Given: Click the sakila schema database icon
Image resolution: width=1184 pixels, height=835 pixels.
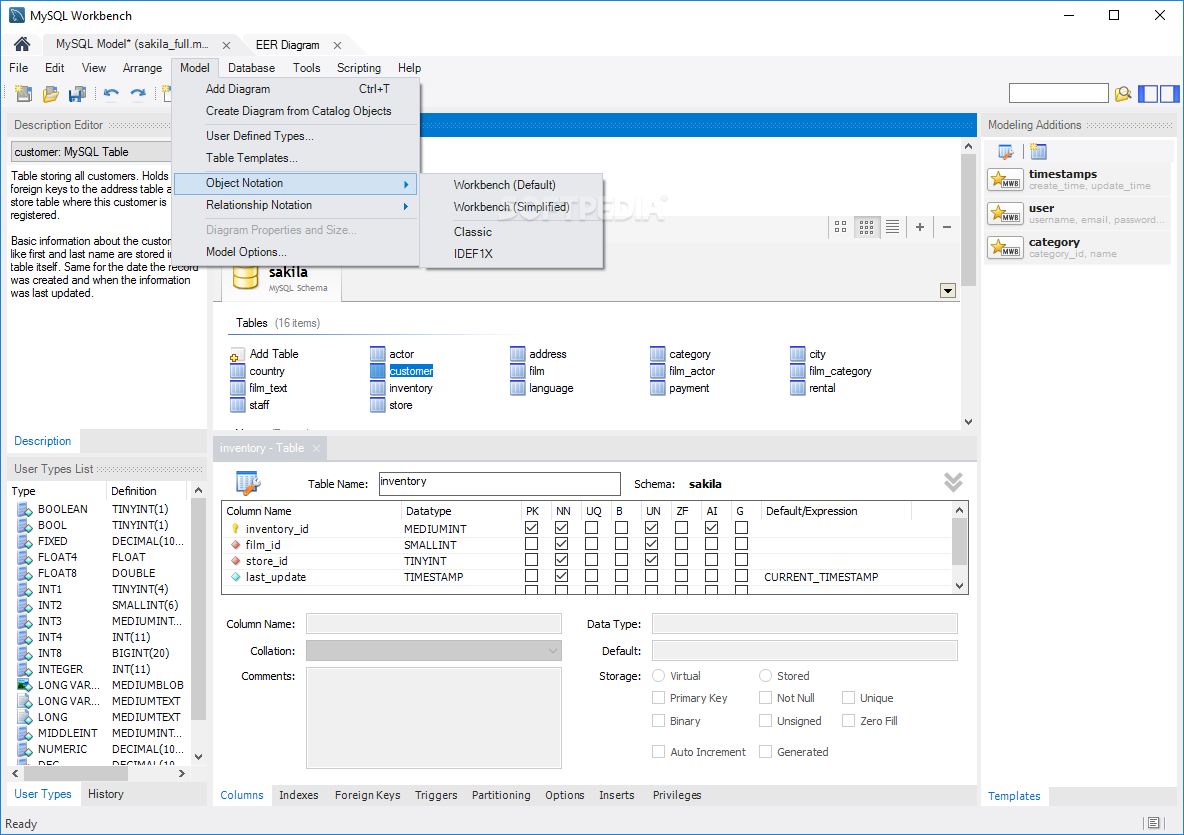Looking at the screenshot, I should (245, 277).
